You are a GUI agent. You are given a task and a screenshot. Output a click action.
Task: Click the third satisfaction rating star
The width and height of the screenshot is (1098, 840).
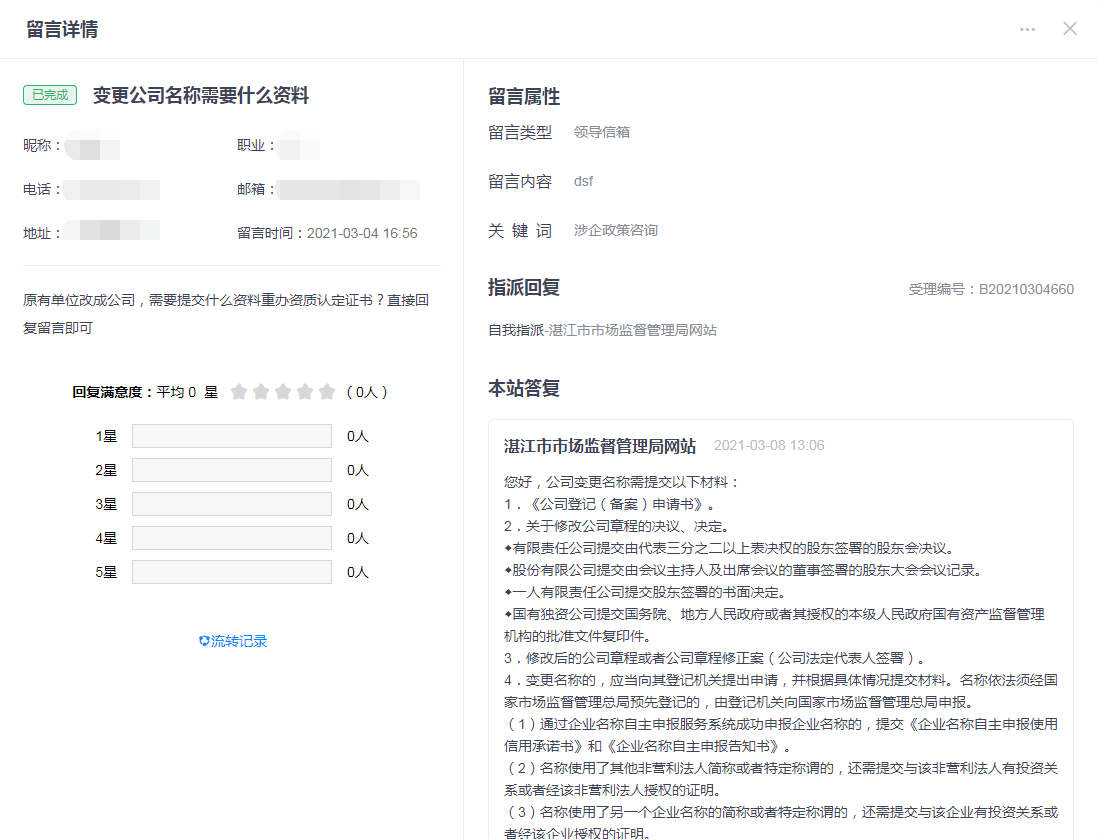283,392
